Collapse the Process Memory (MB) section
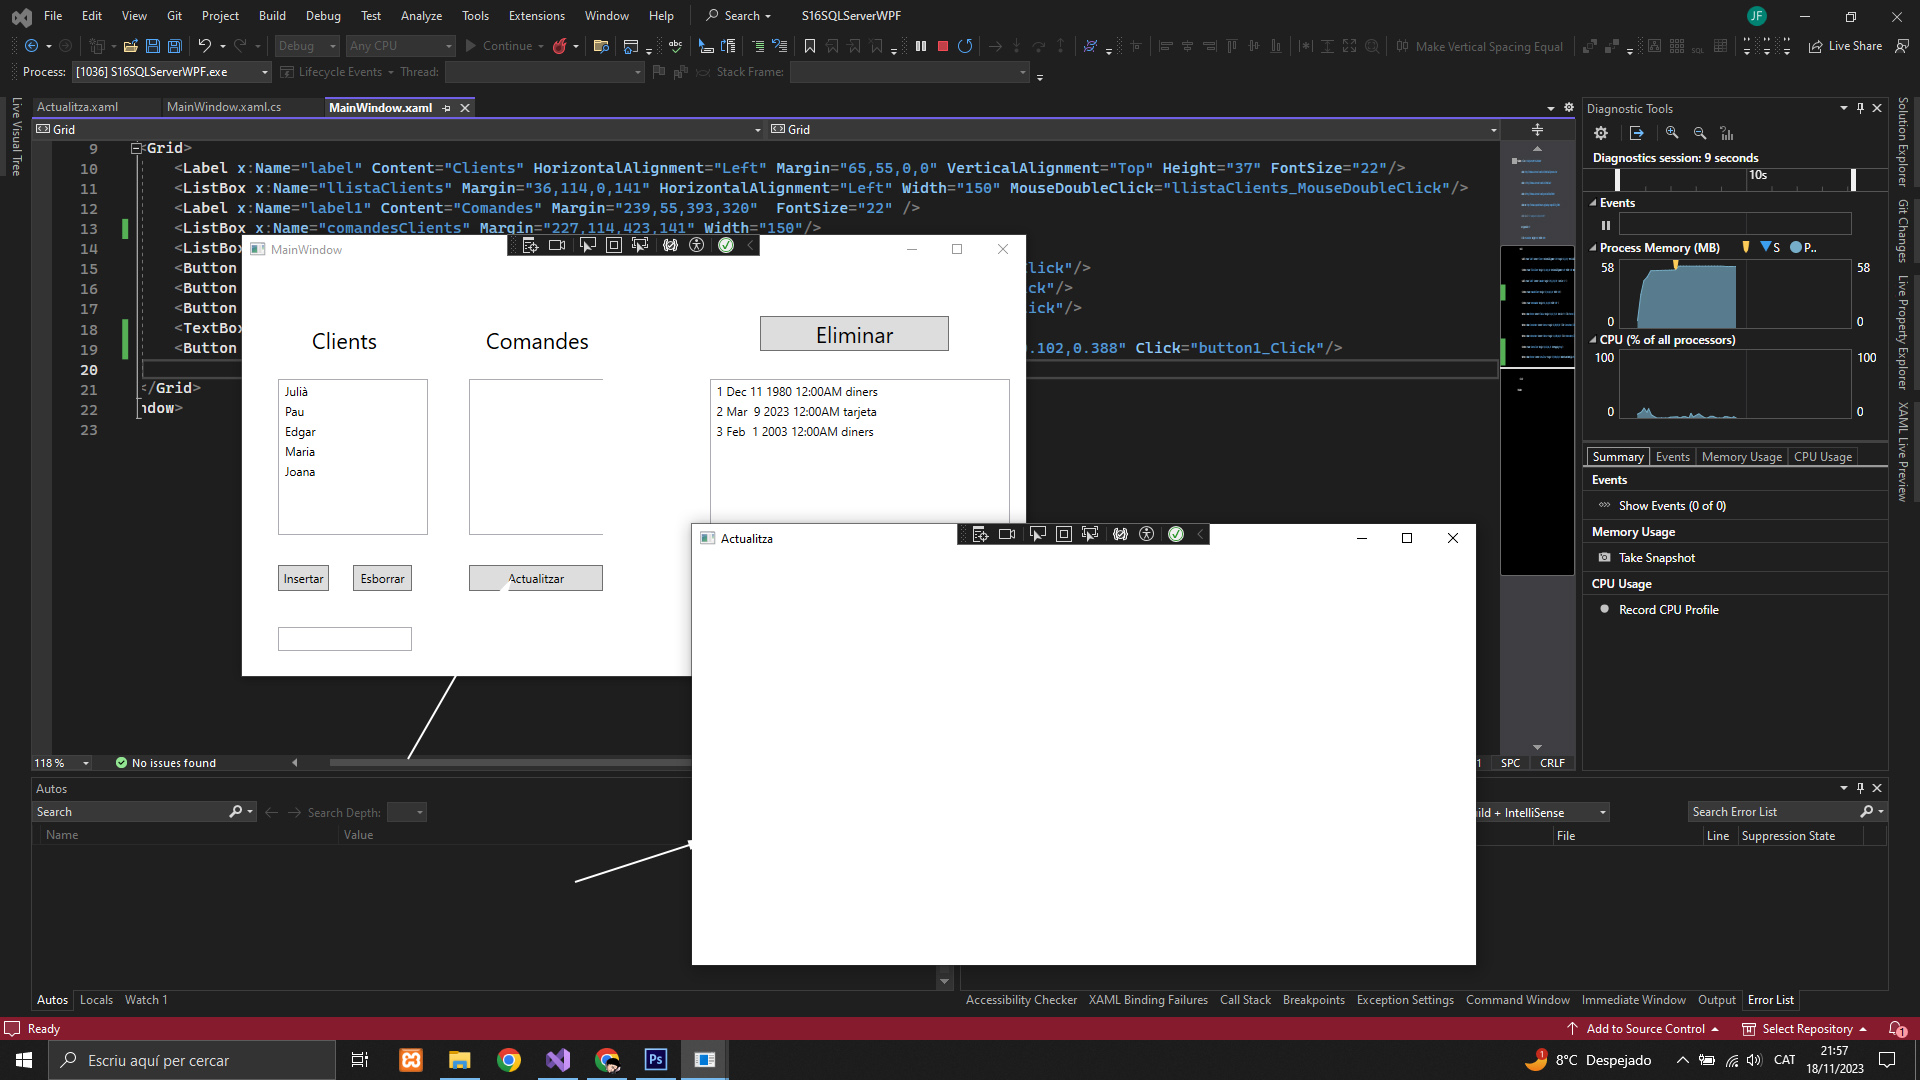 pyautogui.click(x=1593, y=248)
